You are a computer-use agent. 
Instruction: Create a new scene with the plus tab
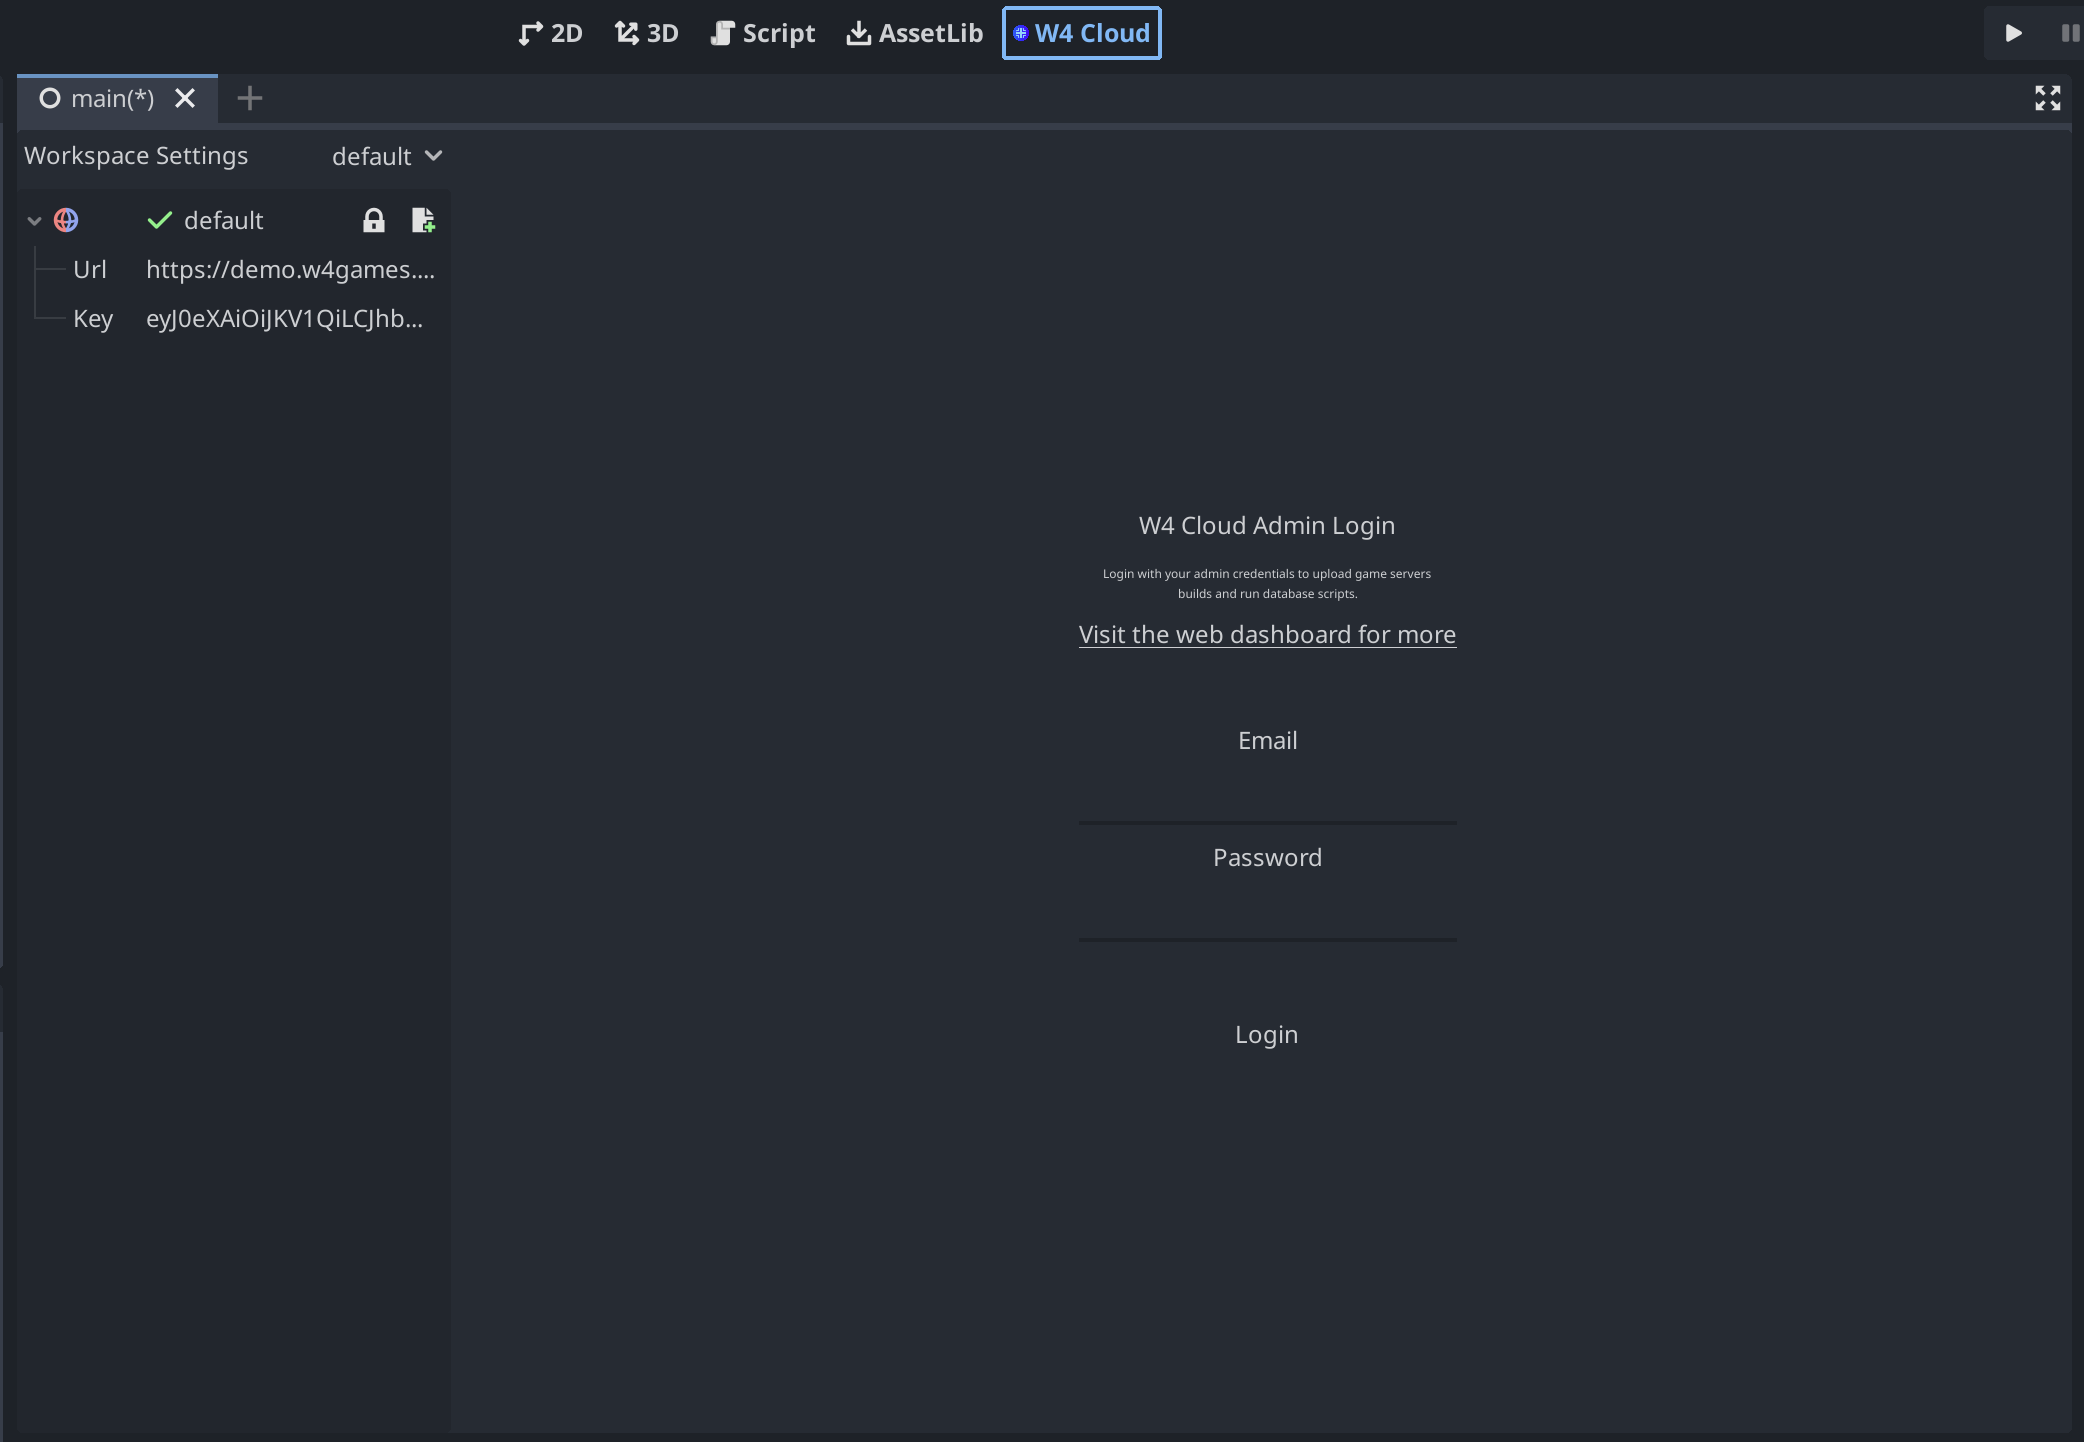249,97
